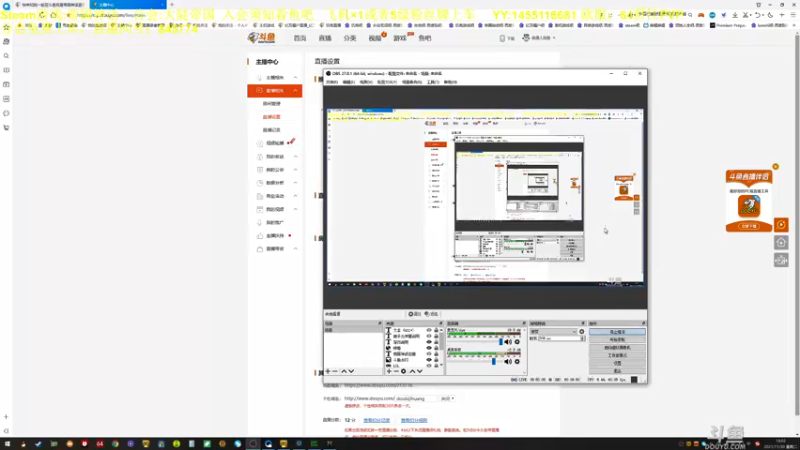Click the orange play icon on right edge

pos(781,225)
